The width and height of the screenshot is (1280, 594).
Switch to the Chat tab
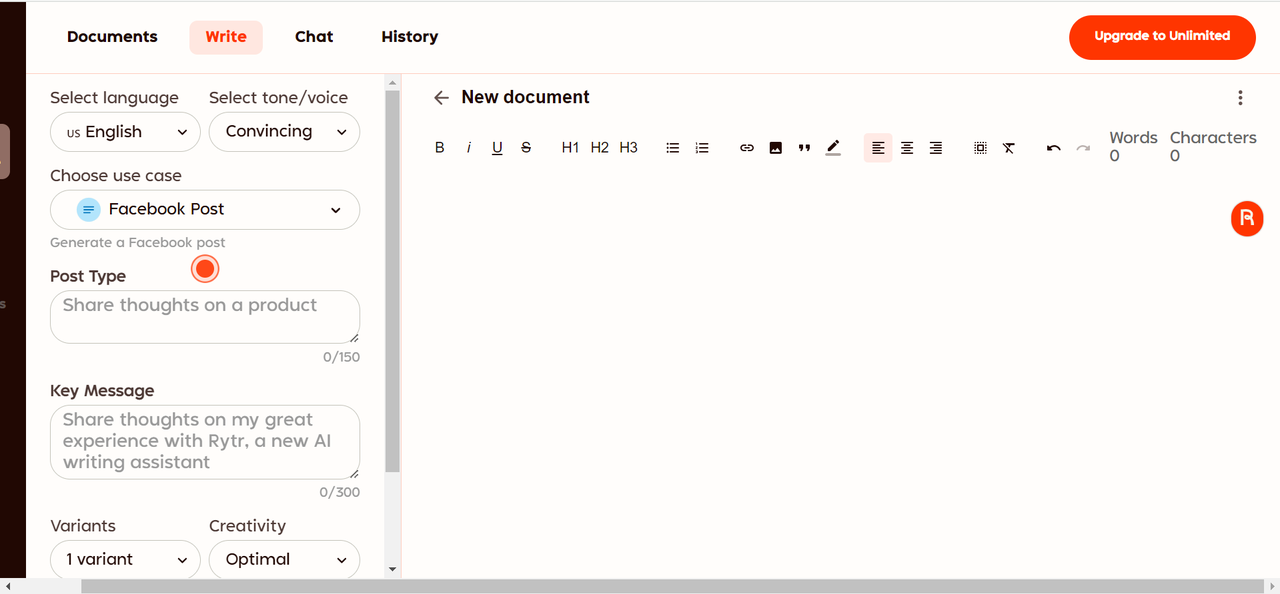click(314, 37)
